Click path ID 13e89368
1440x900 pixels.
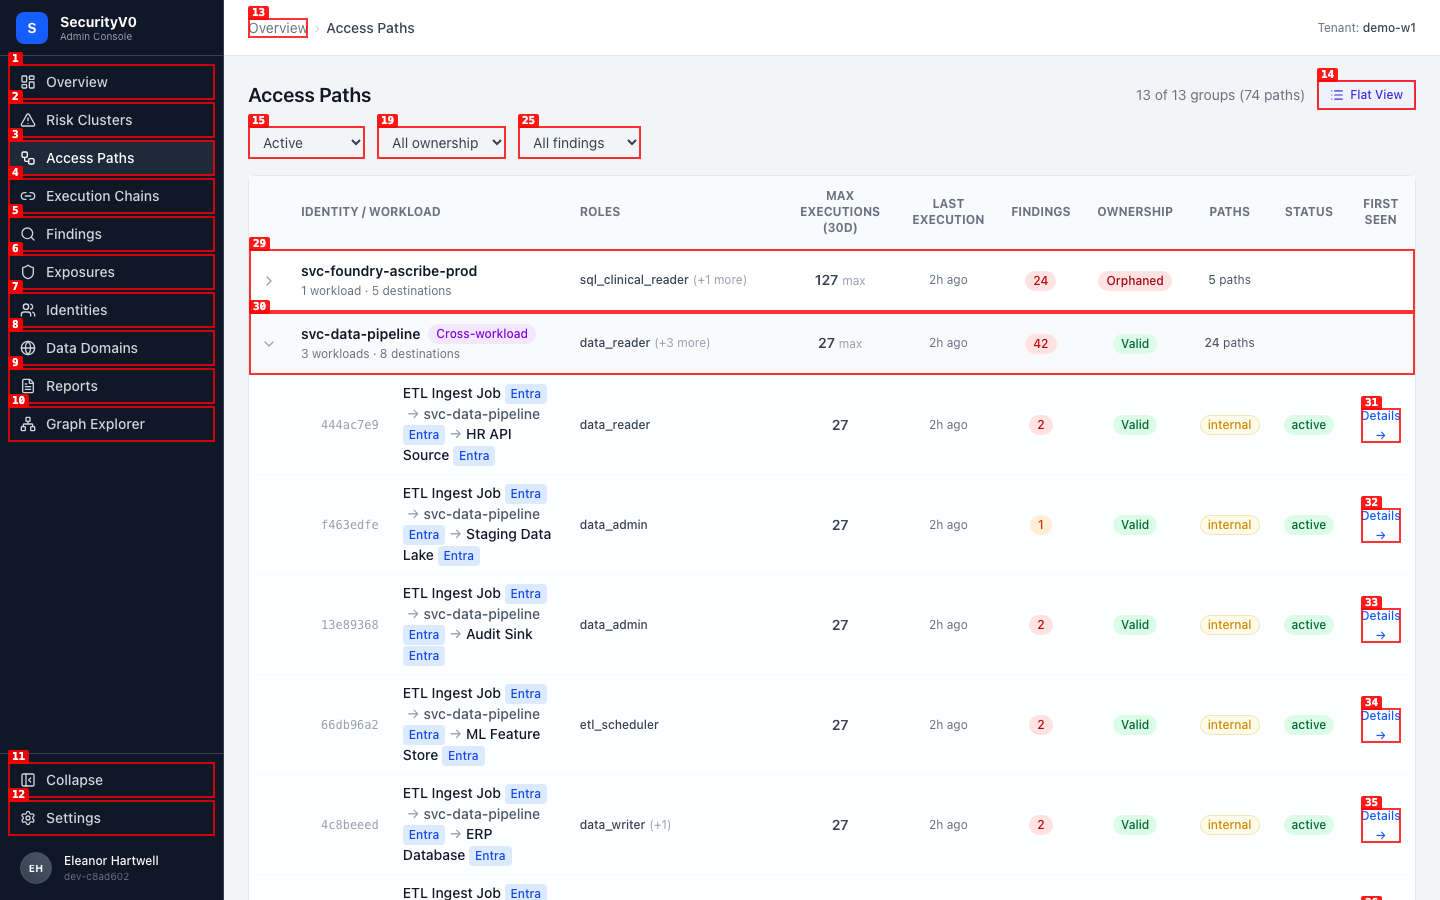(350, 625)
